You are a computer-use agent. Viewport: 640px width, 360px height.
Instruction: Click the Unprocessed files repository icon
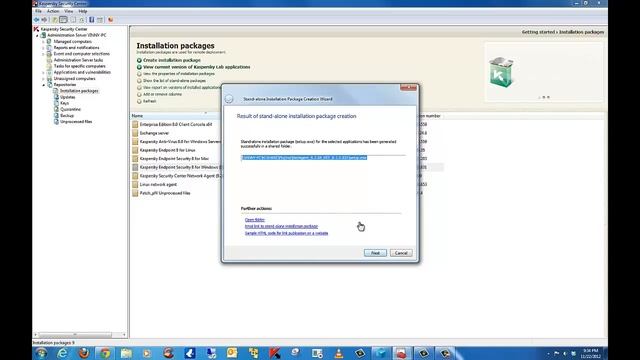(56, 122)
